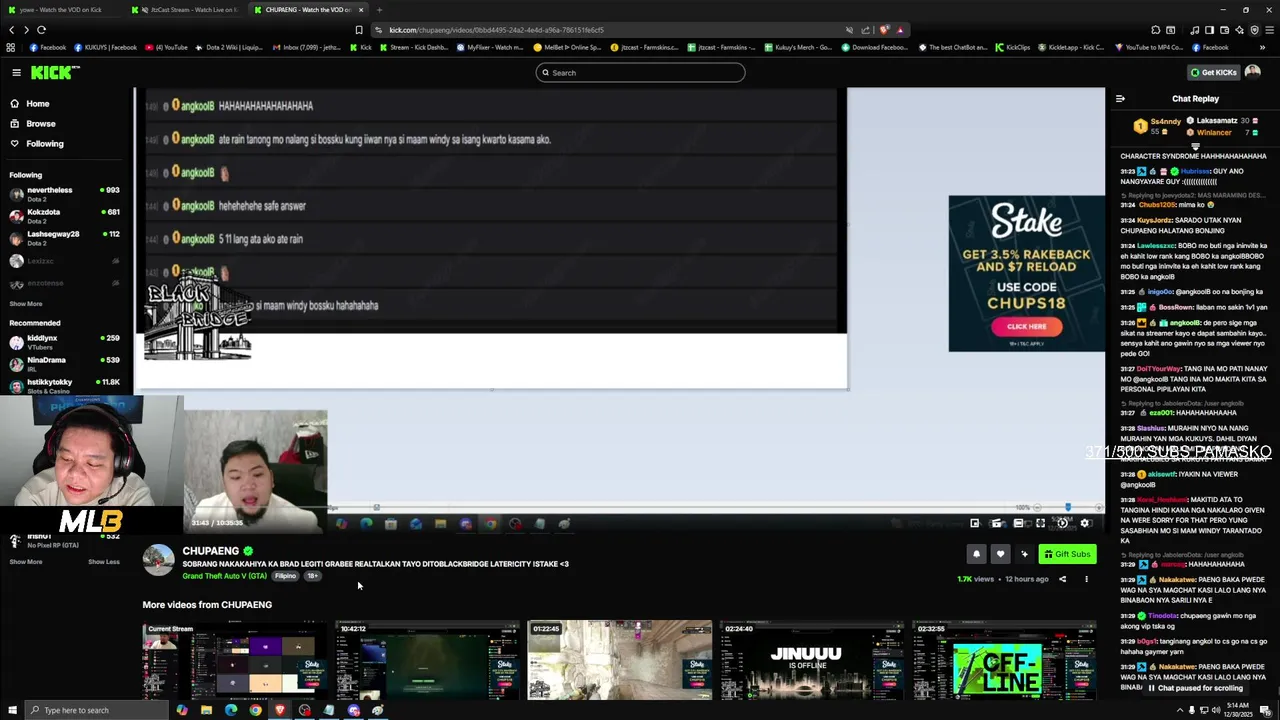Expand Recommended list with Show More
Screen dimensions: 1280x720
[26, 562]
